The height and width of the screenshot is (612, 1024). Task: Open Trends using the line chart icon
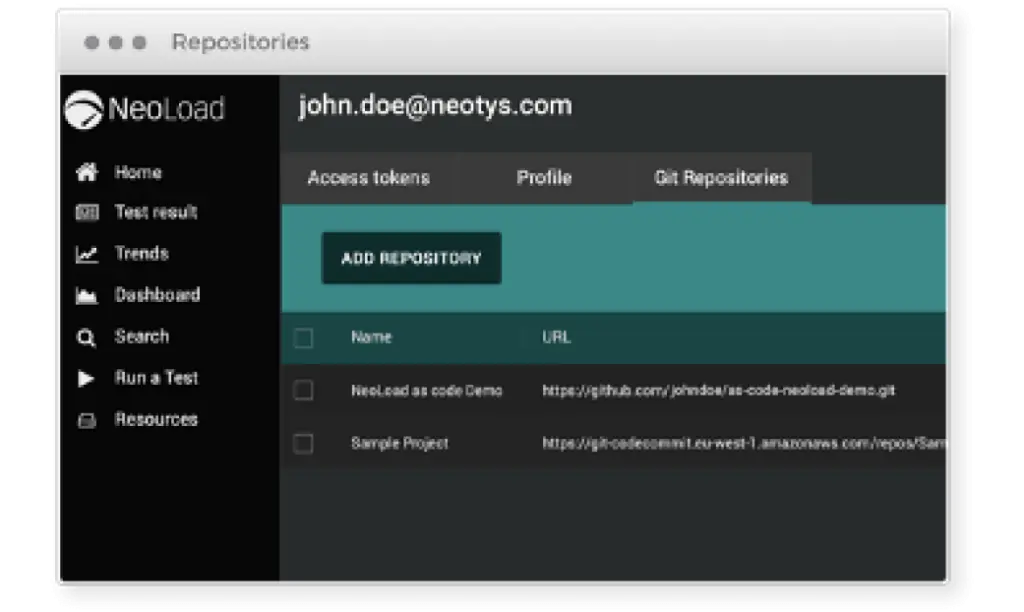(x=87, y=254)
